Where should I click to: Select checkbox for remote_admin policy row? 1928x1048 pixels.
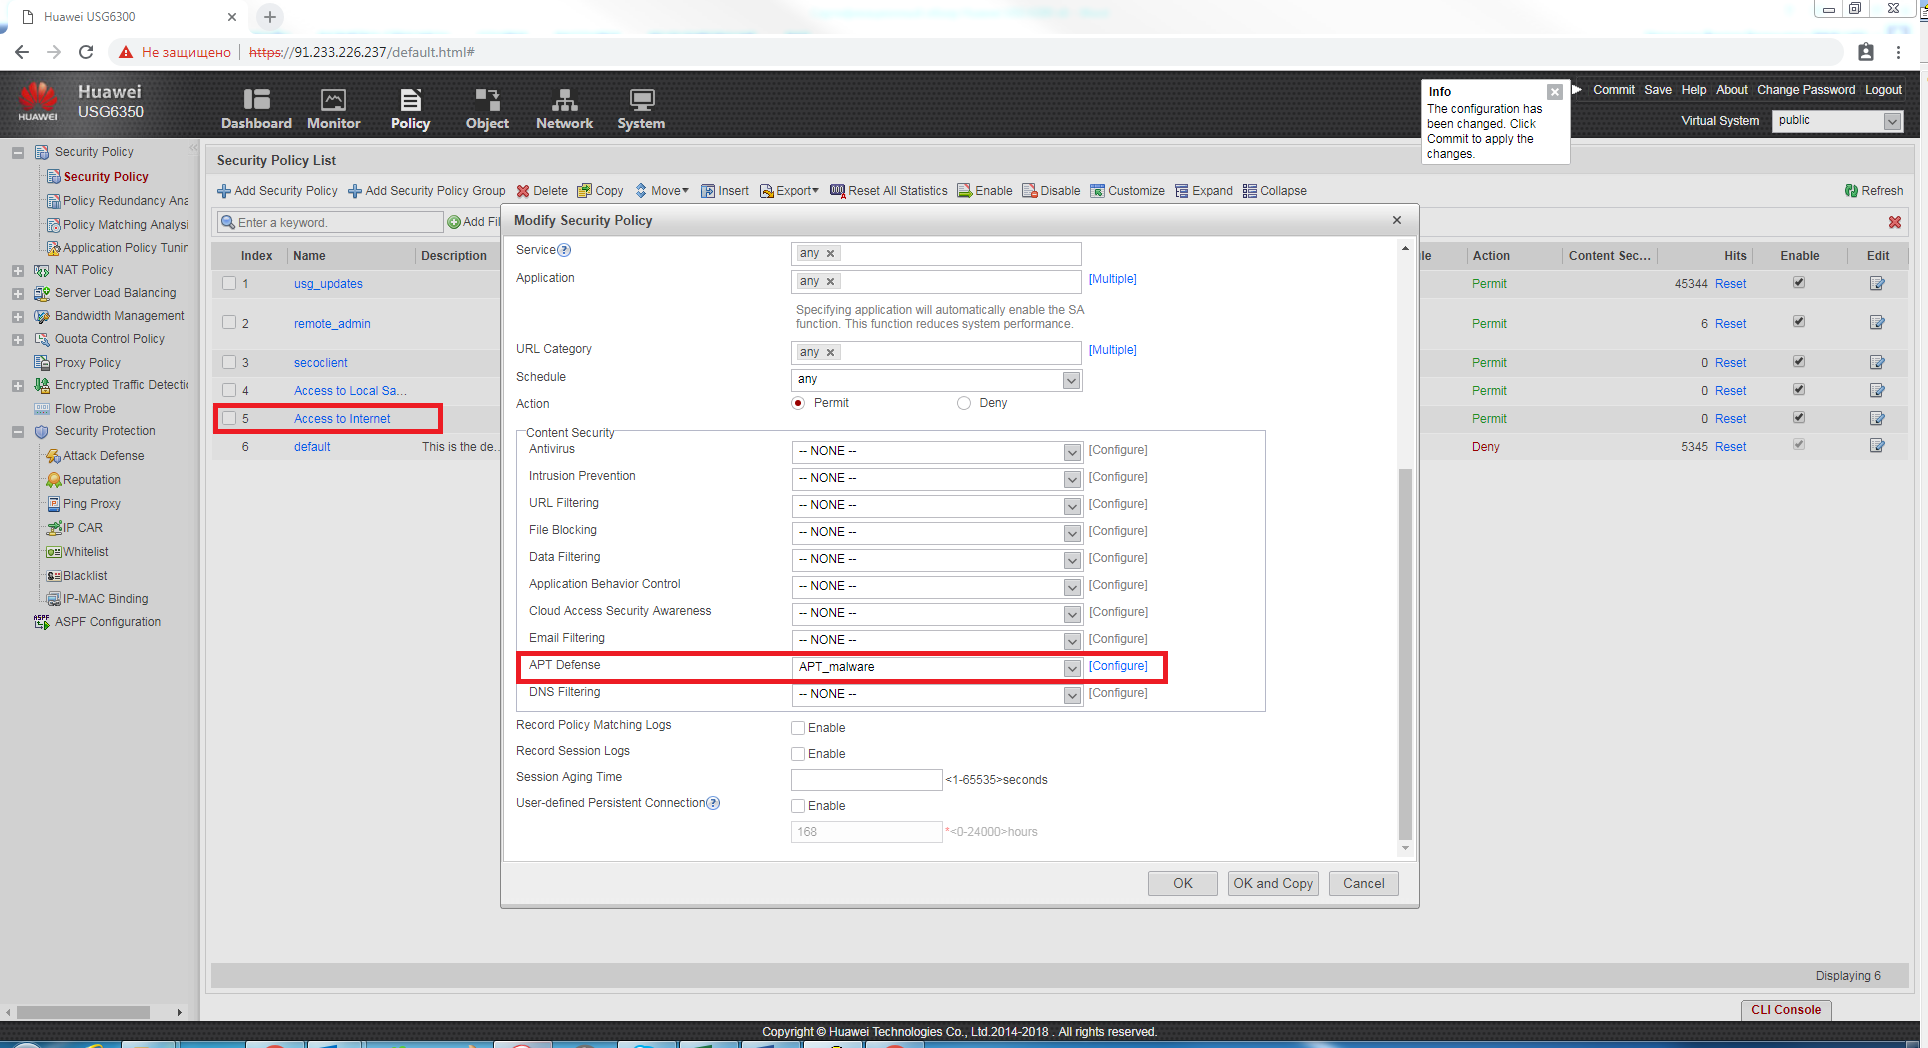(x=229, y=322)
